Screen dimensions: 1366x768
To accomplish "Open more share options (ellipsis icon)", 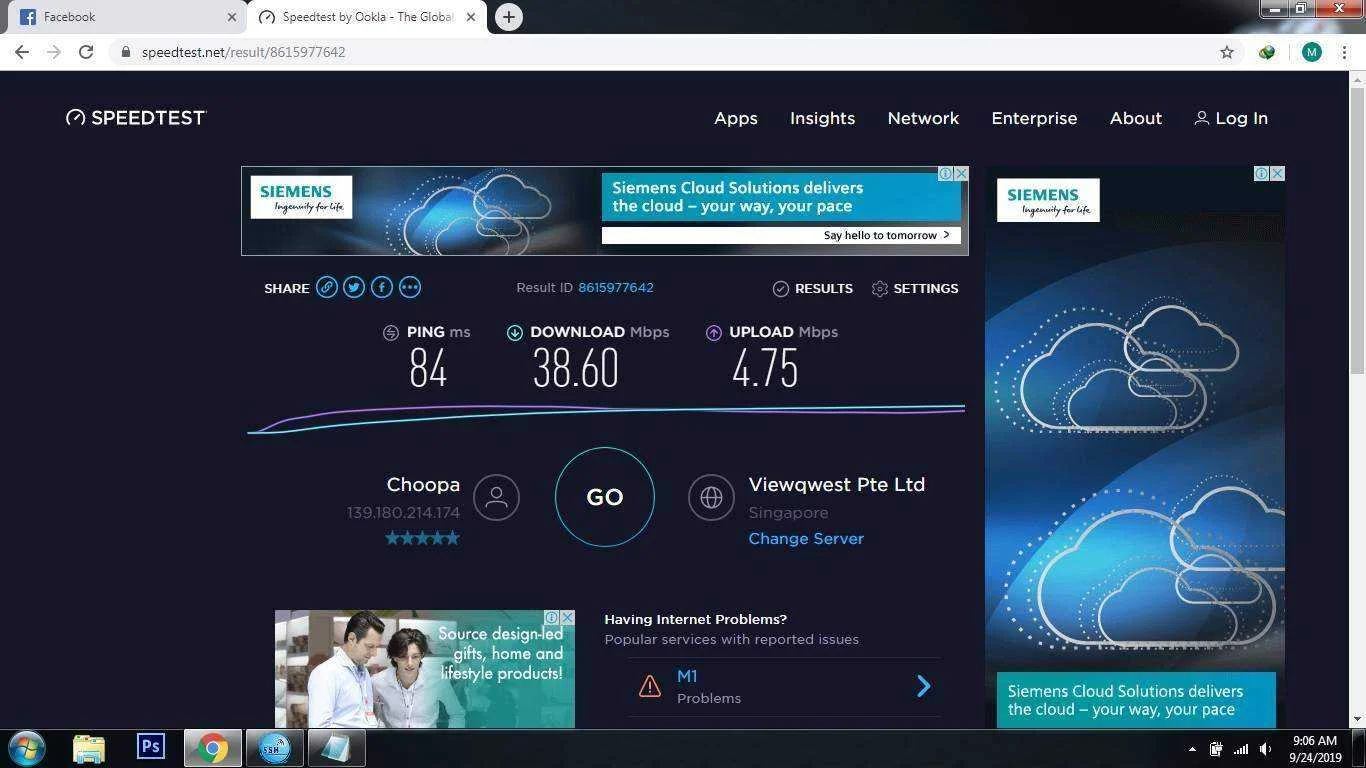I will click(410, 287).
